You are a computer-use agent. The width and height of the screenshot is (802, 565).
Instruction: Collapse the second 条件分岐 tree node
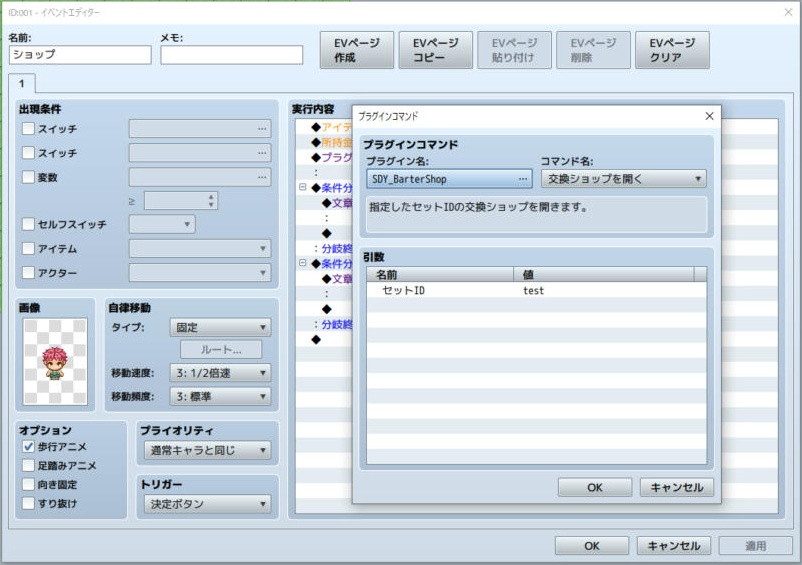303,263
